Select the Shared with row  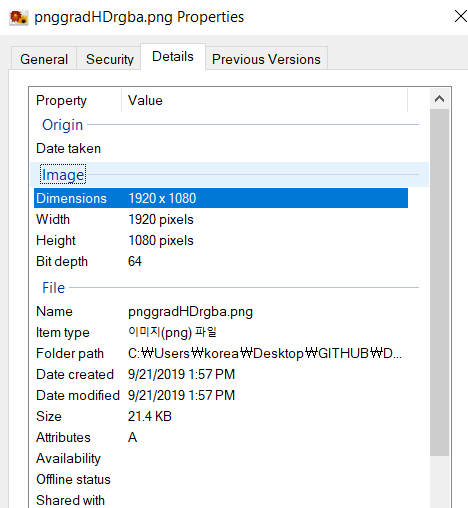point(221,500)
